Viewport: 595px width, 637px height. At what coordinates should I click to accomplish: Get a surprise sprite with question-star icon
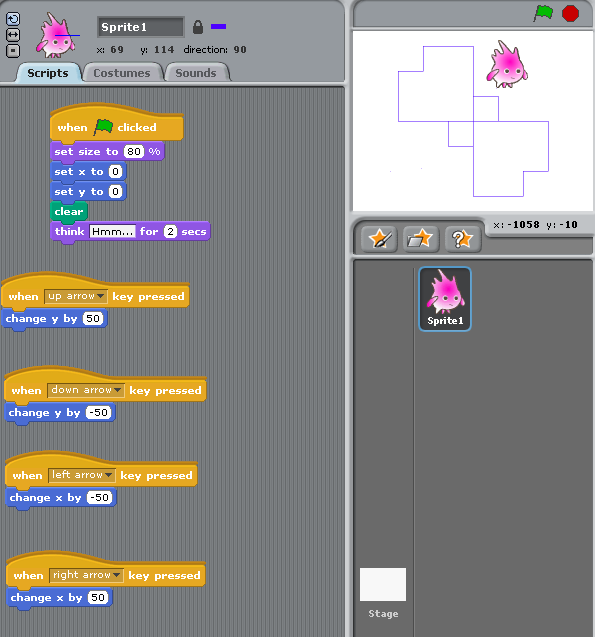coord(463,239)
